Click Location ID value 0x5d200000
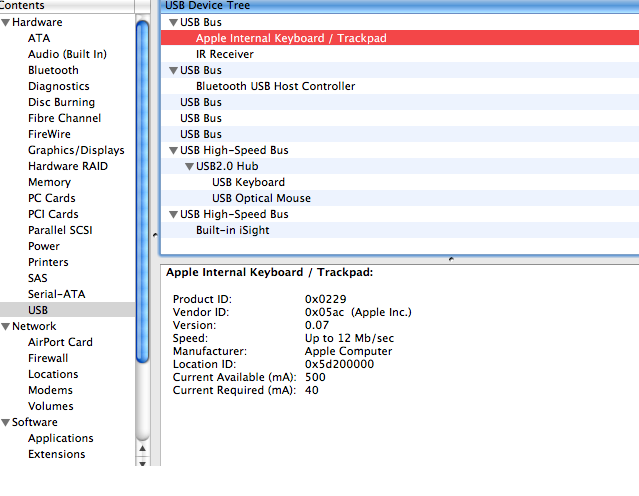 tap(339, 364)
